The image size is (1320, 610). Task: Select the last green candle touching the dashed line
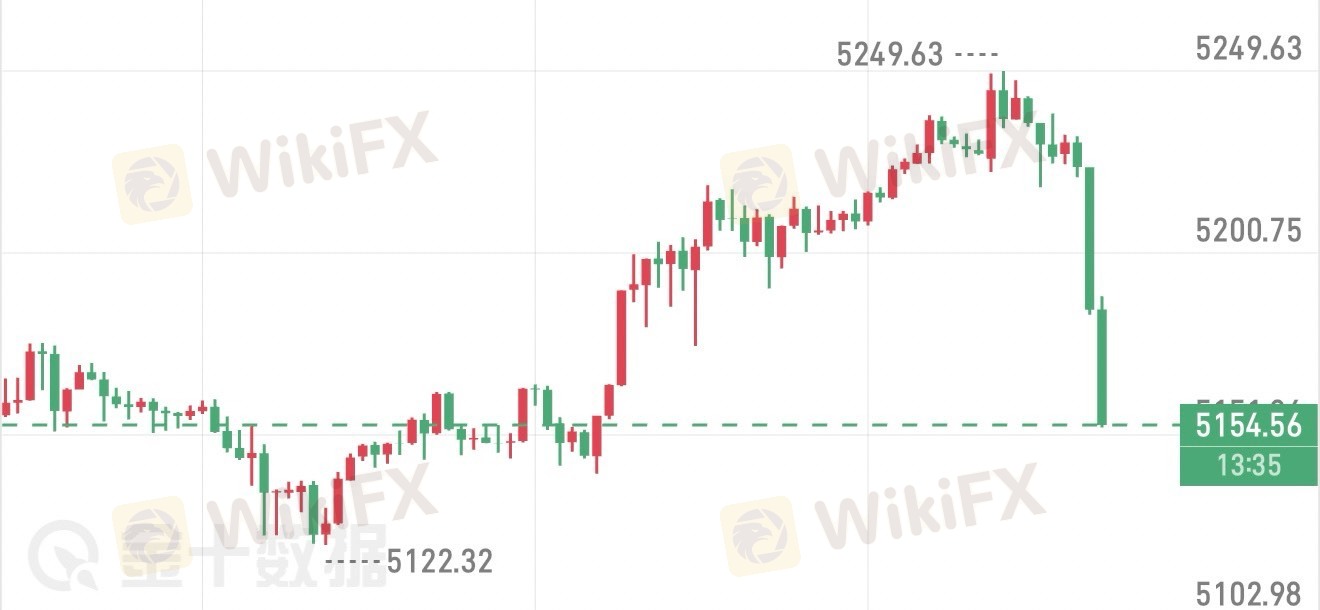click(x=1102, y=365)
